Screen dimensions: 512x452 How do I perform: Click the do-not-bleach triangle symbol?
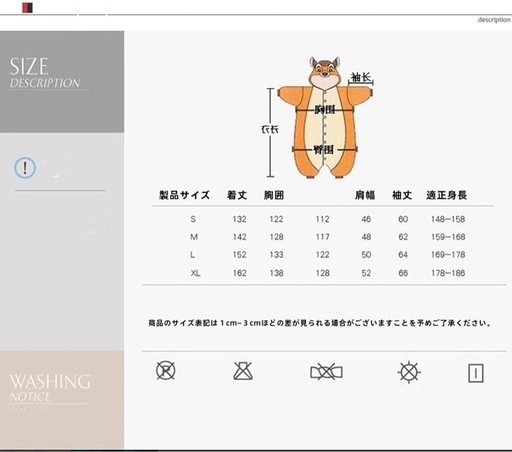(243, 371)
